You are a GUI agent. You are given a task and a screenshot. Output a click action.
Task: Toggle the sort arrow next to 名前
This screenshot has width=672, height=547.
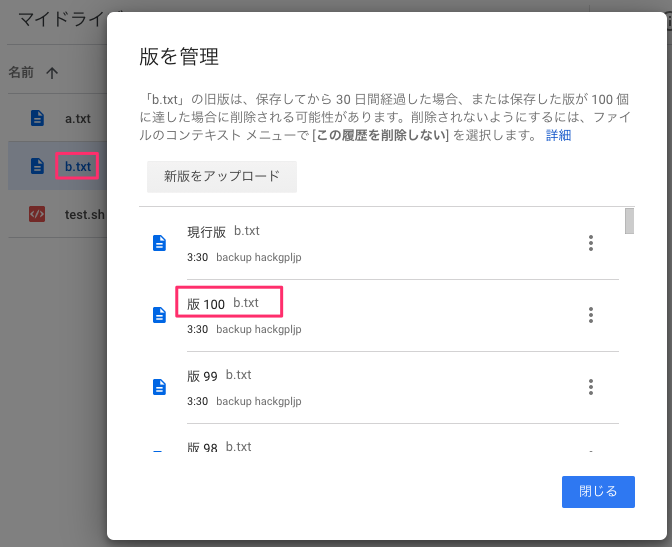point(52,72)
